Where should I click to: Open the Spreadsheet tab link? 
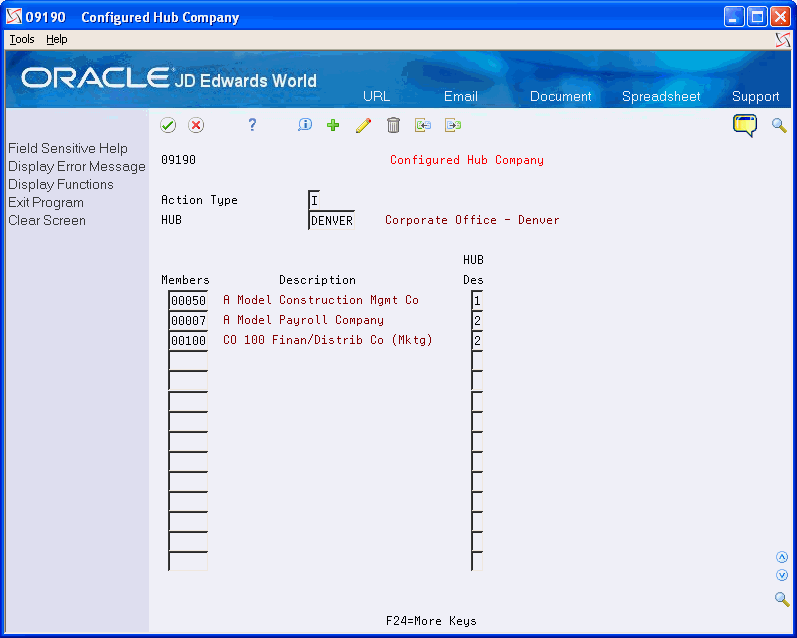click(x=661, y=96)
